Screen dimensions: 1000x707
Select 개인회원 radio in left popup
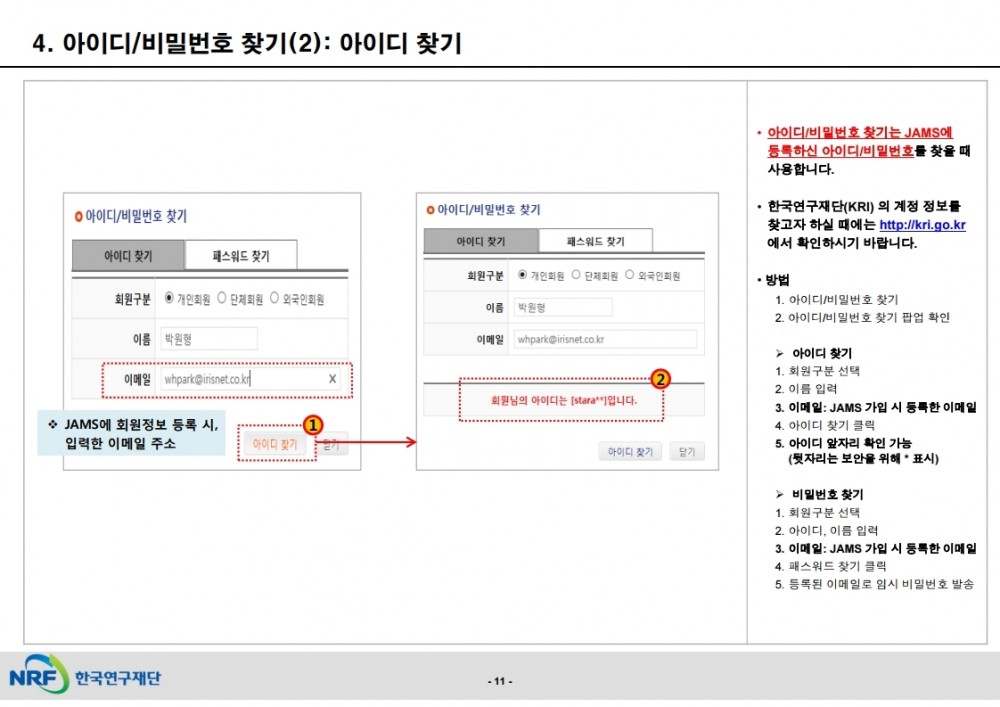point(169,298)
